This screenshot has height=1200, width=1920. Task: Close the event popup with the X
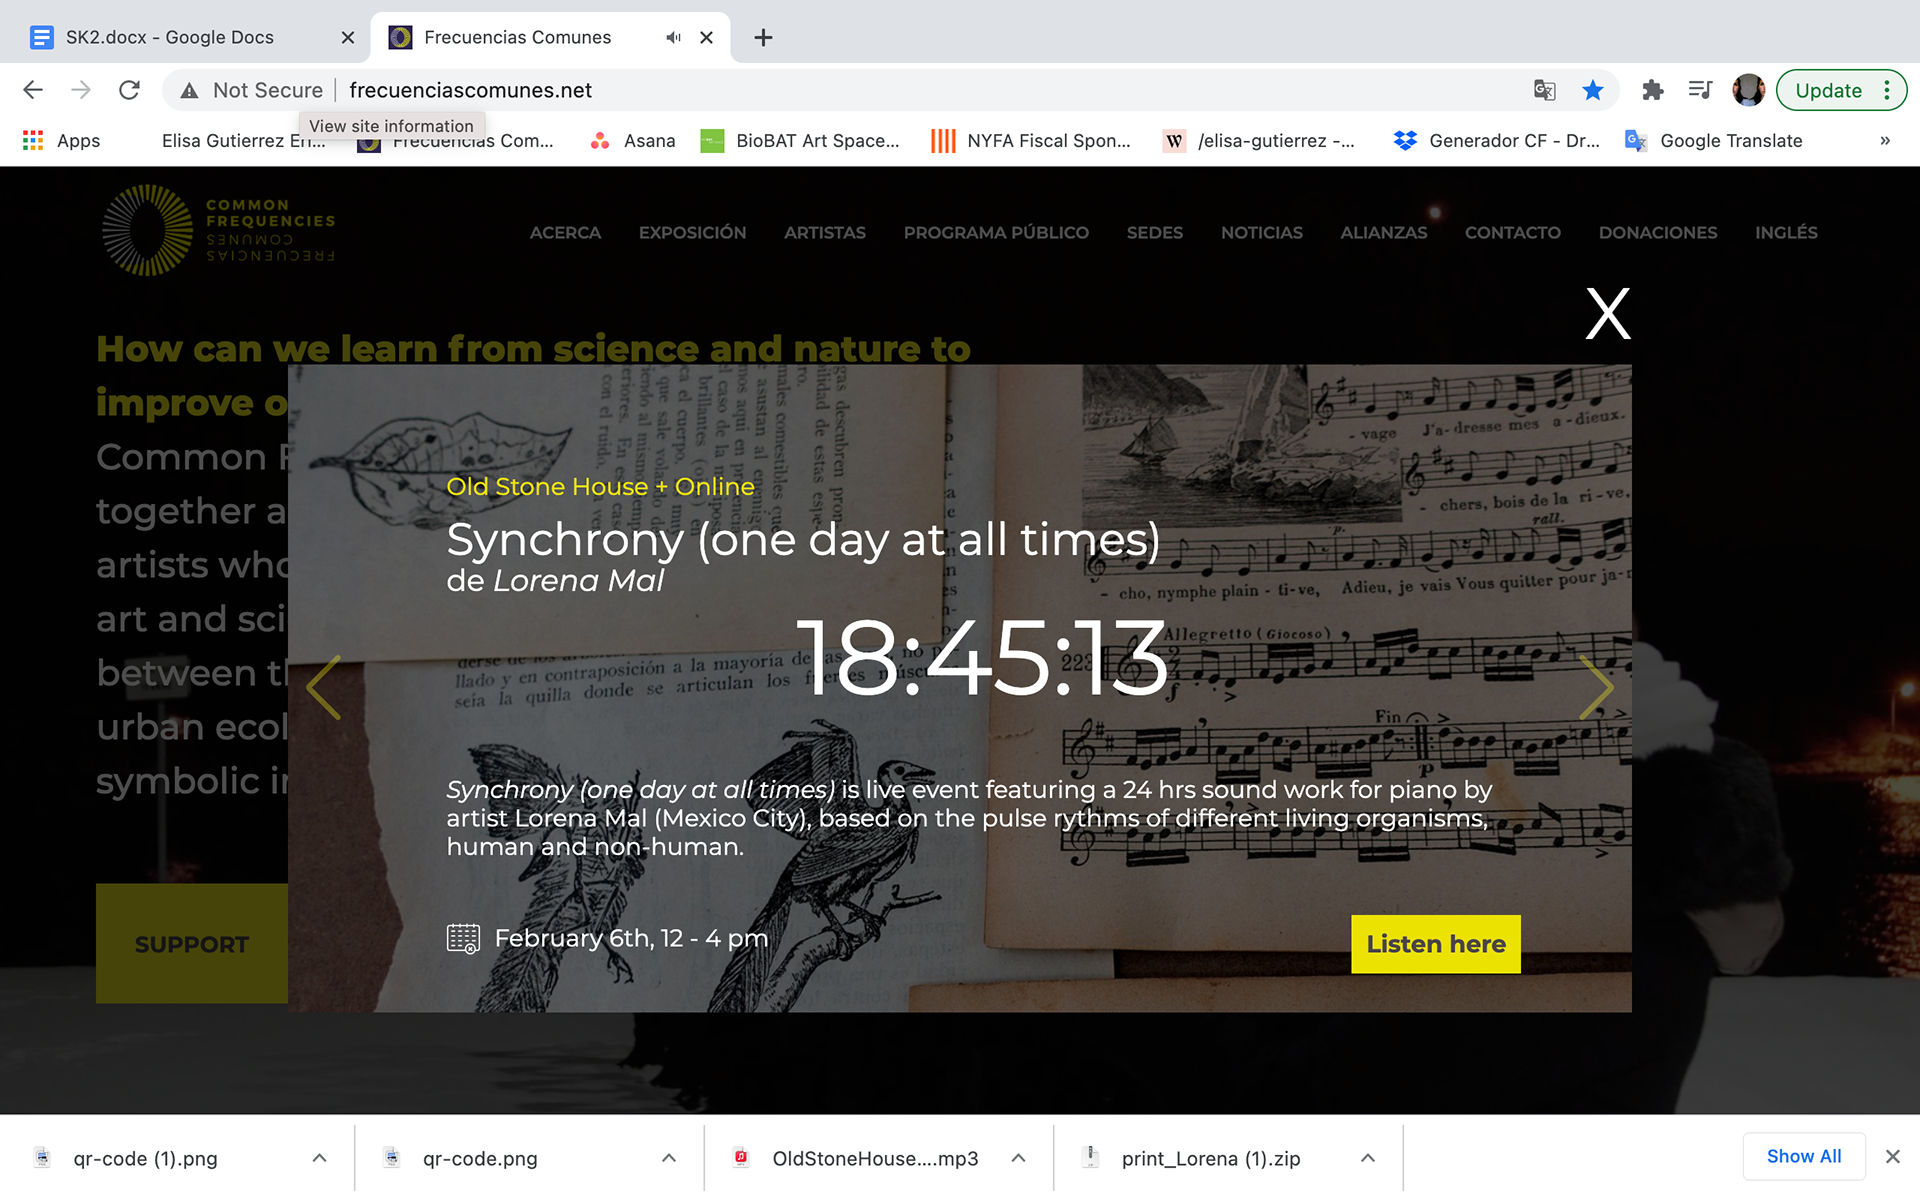[x=1608, y=314]
